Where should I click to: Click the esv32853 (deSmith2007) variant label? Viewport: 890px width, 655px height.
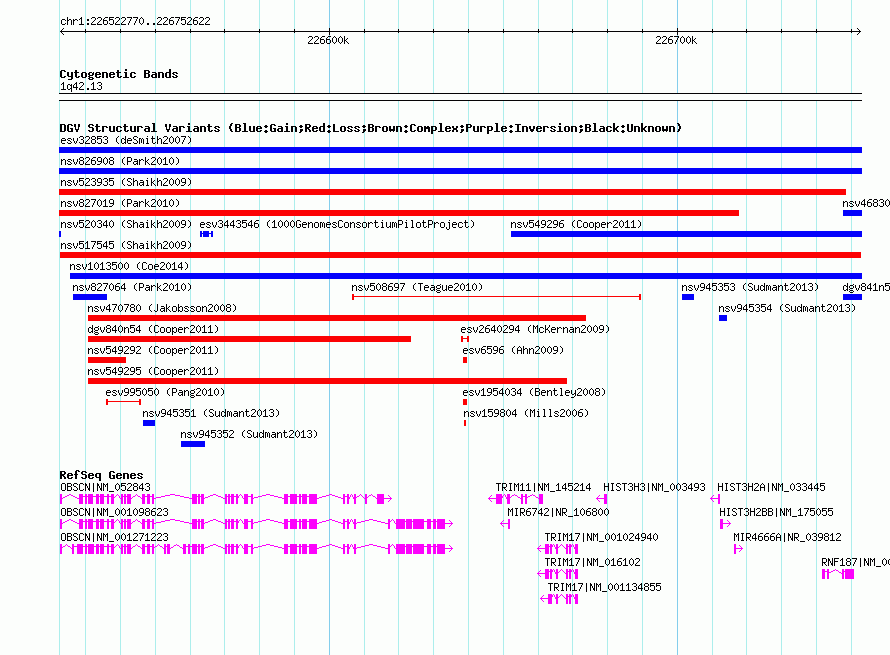126,140
